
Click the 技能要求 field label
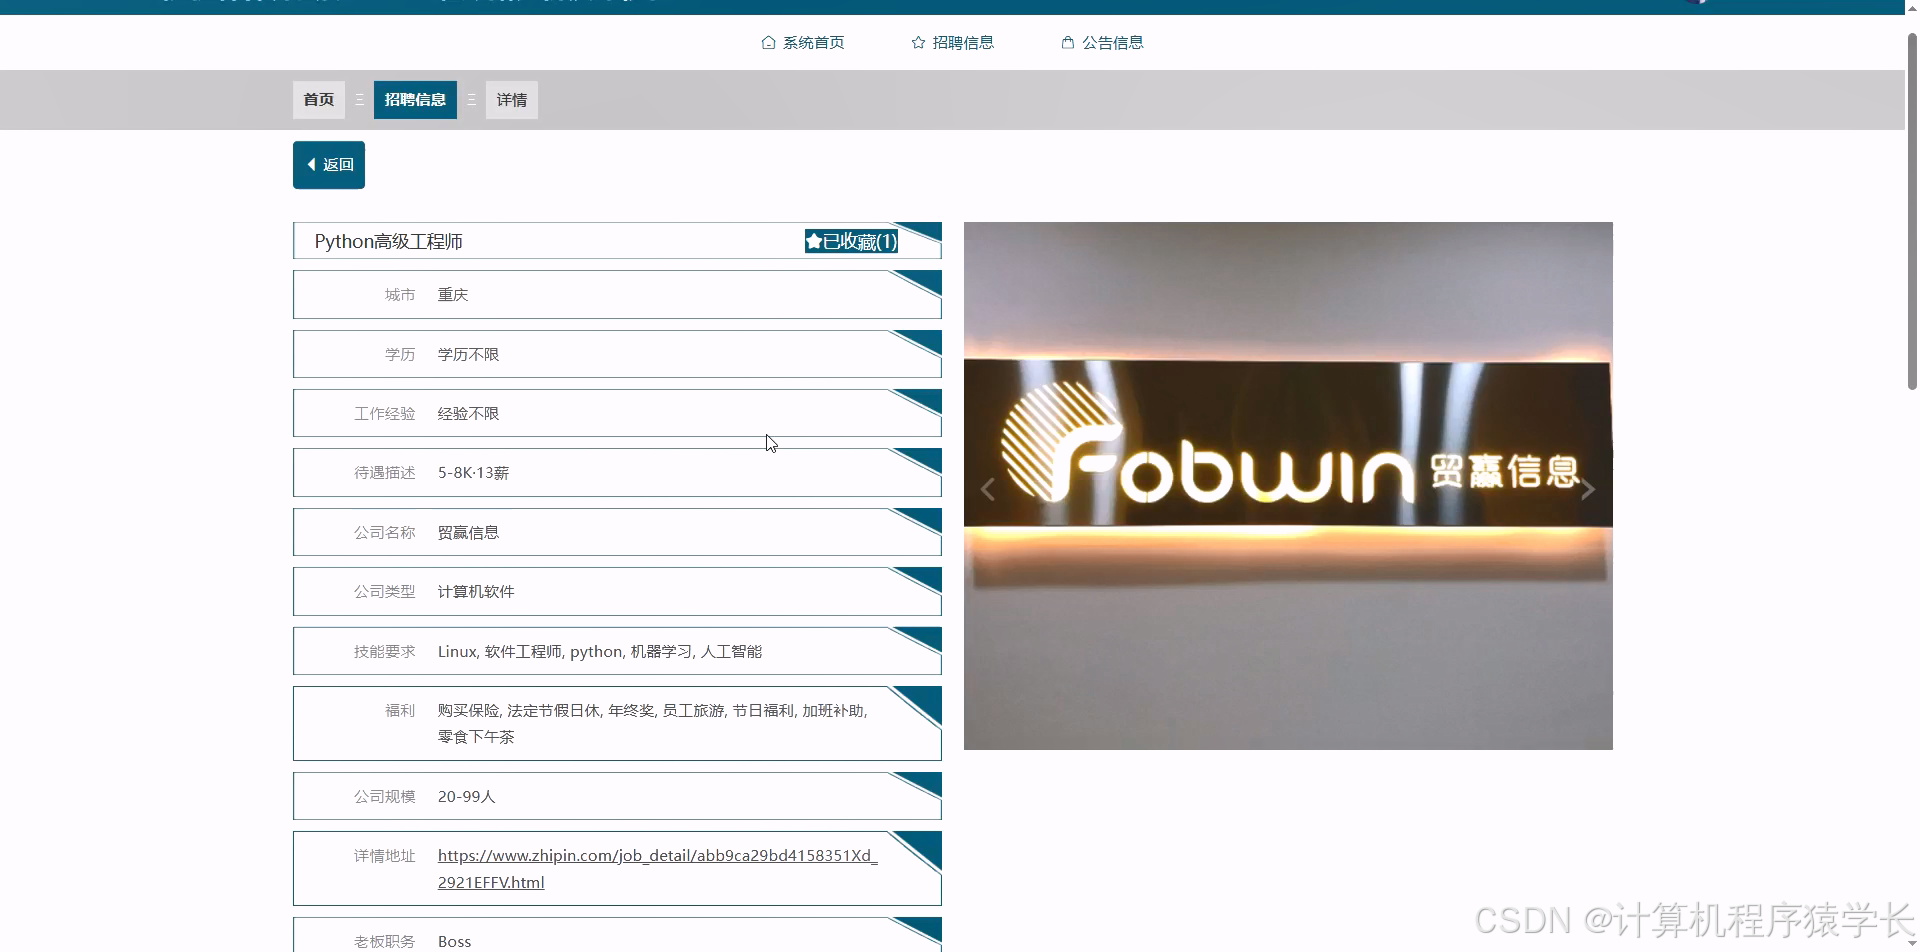coord(385,652)
